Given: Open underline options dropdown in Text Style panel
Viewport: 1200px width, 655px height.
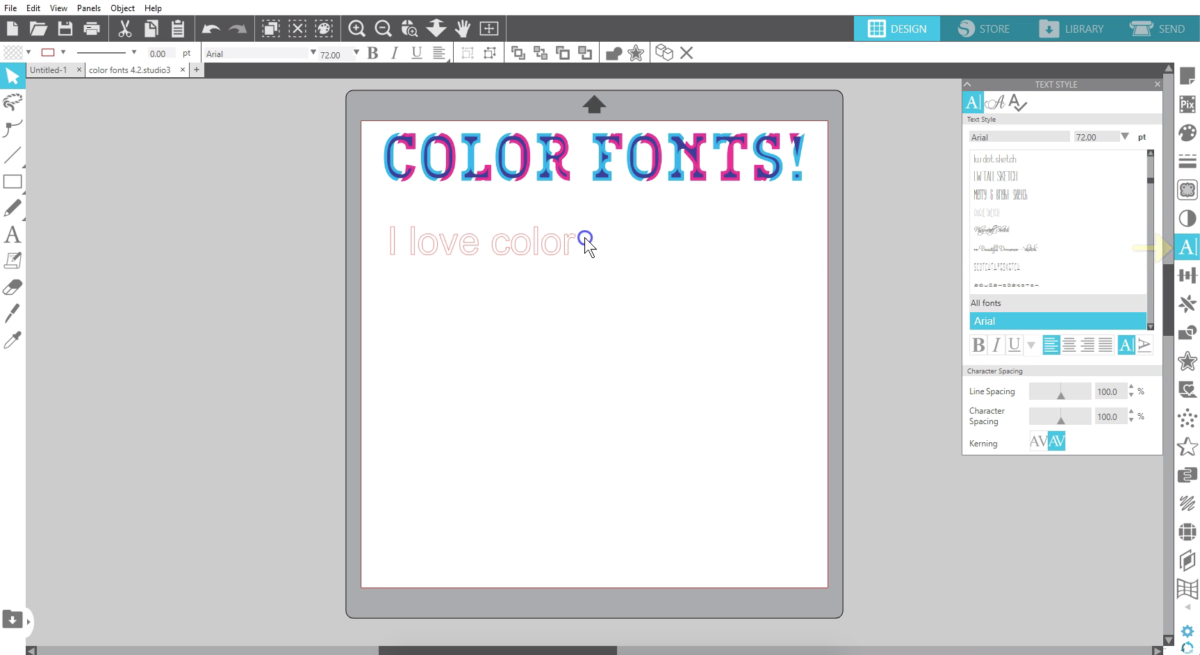Looking at the screenshot, I should click(1031, 346).
